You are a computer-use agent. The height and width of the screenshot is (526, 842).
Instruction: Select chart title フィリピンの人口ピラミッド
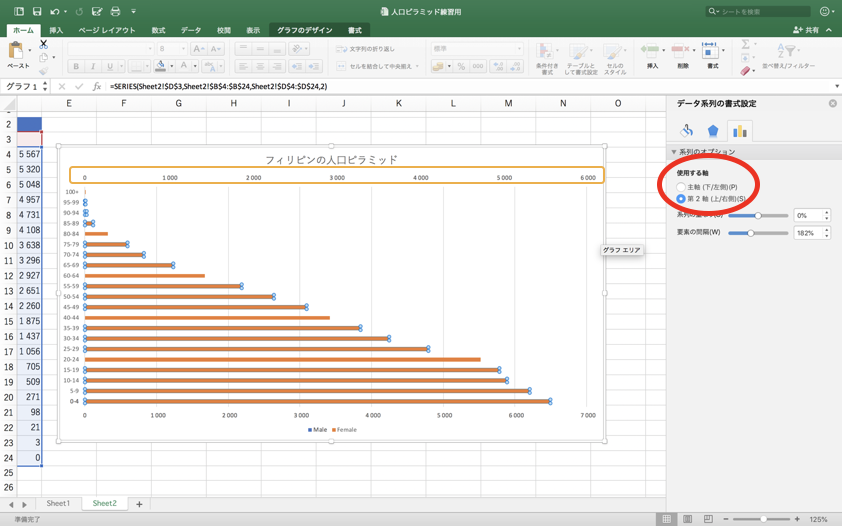pos(331,159)
